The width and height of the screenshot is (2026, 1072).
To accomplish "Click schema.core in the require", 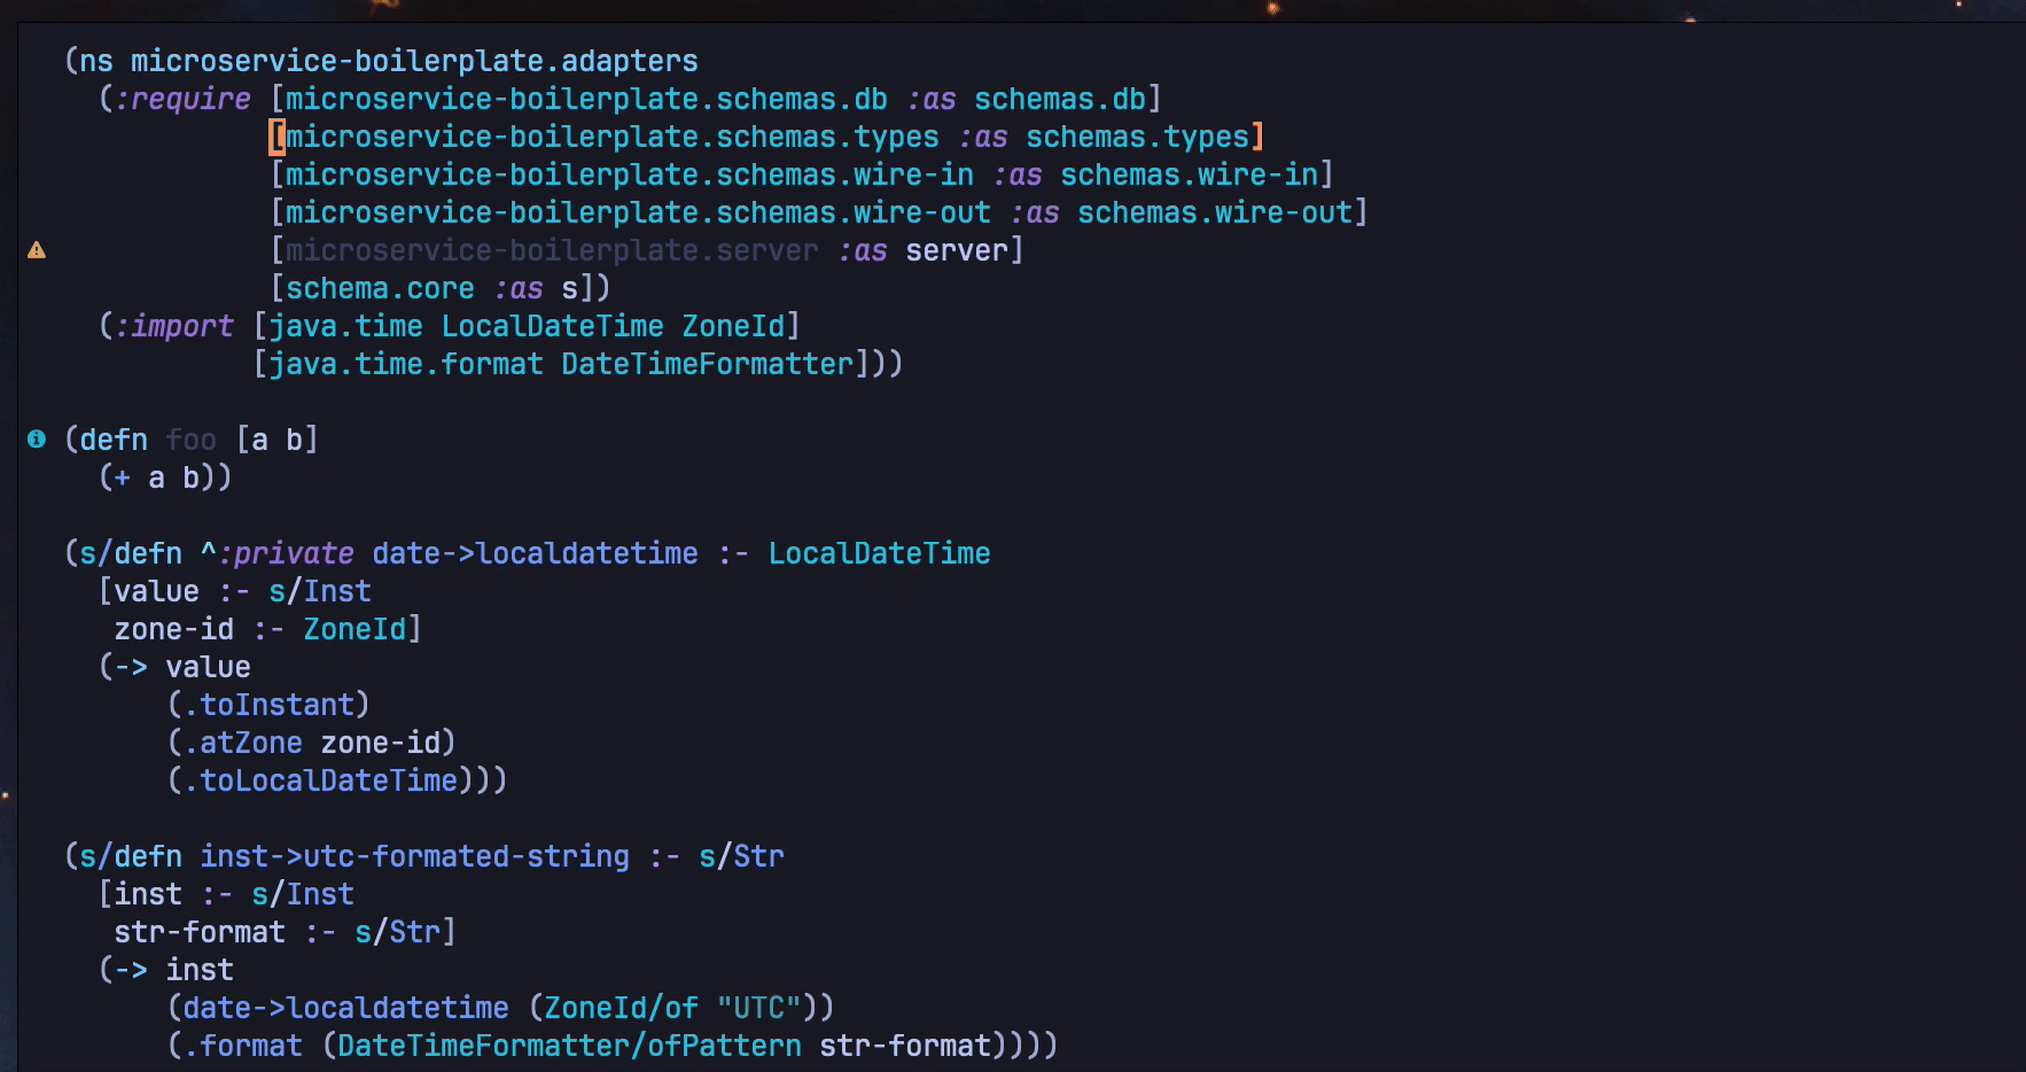I will tap(380, 288).
